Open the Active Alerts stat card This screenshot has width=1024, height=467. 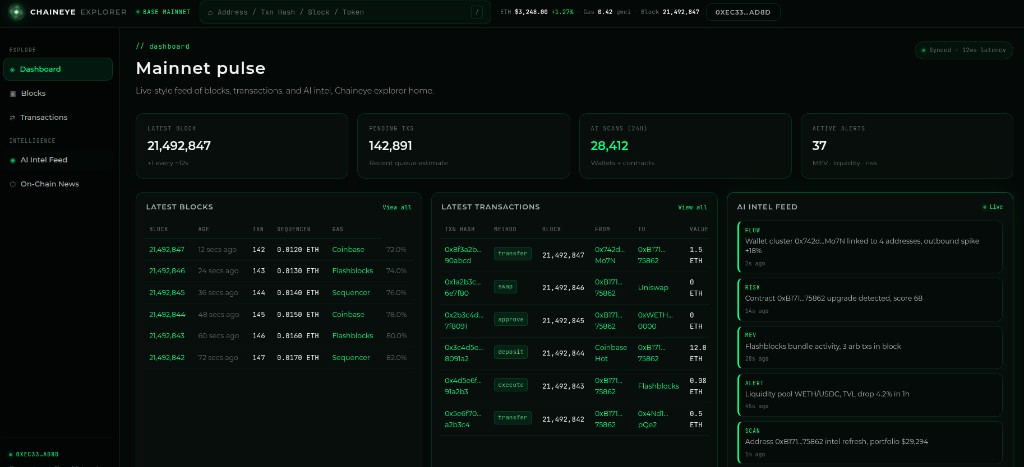coord(907,146)
